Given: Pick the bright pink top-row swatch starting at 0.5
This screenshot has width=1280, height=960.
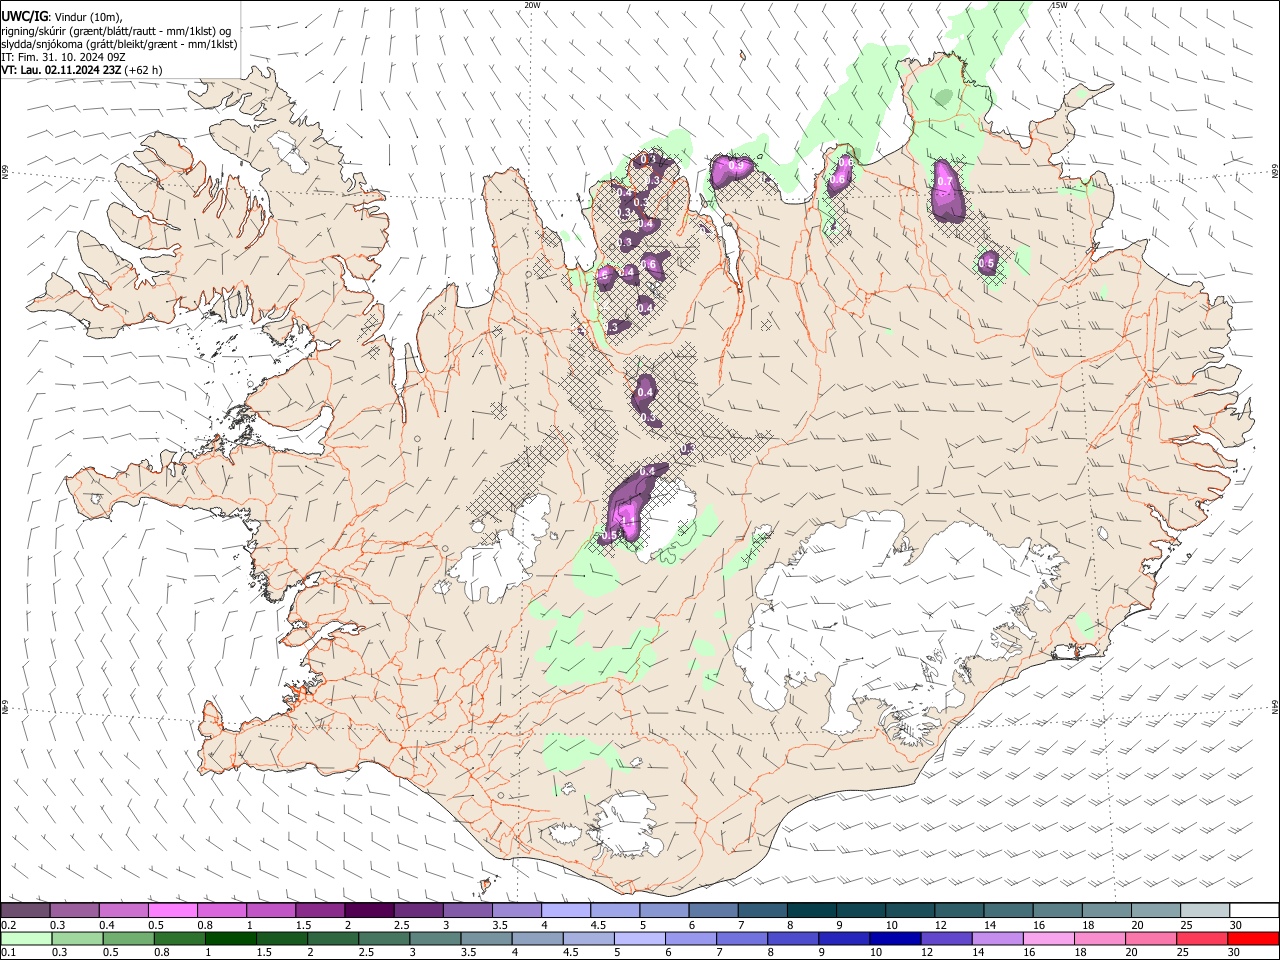Looking at the screenshot, I should (173, 911).
